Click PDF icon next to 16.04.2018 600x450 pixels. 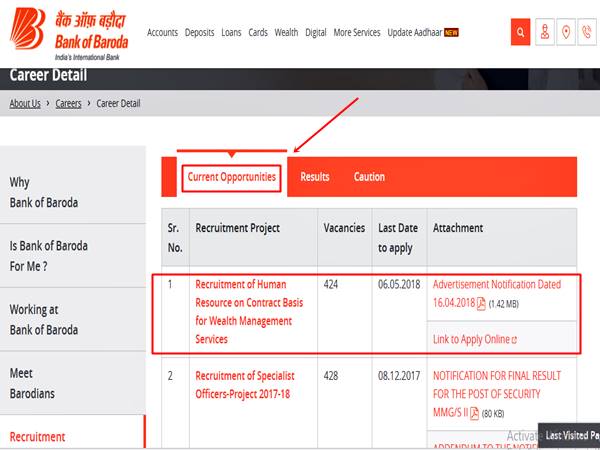tap(481, 304)
